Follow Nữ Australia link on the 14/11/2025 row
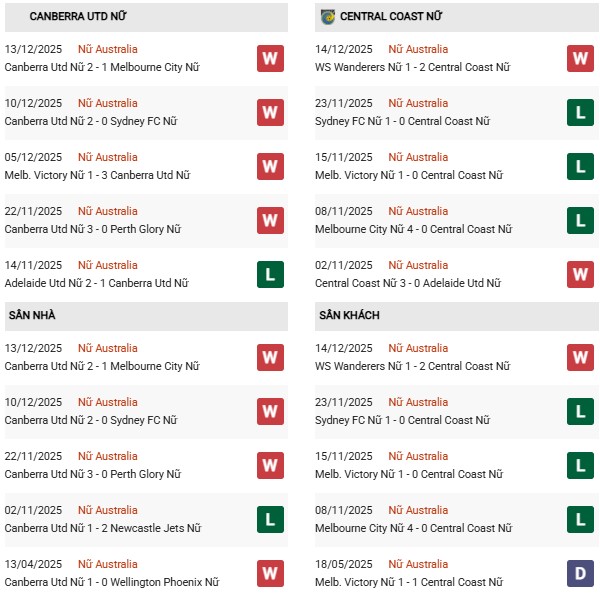The image size is (600, 594). 108,265
